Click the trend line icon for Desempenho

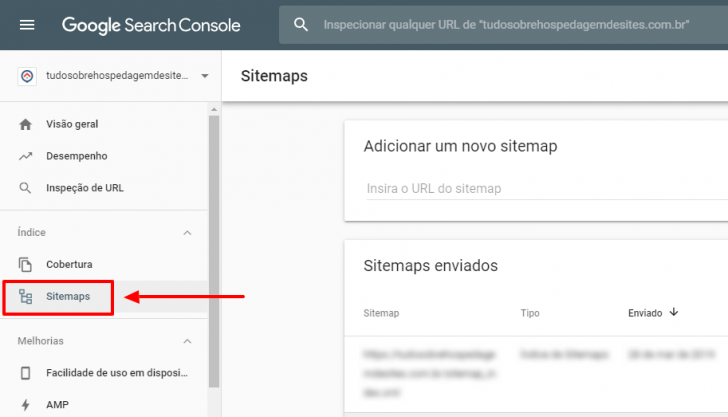click(x=26, y=156)
